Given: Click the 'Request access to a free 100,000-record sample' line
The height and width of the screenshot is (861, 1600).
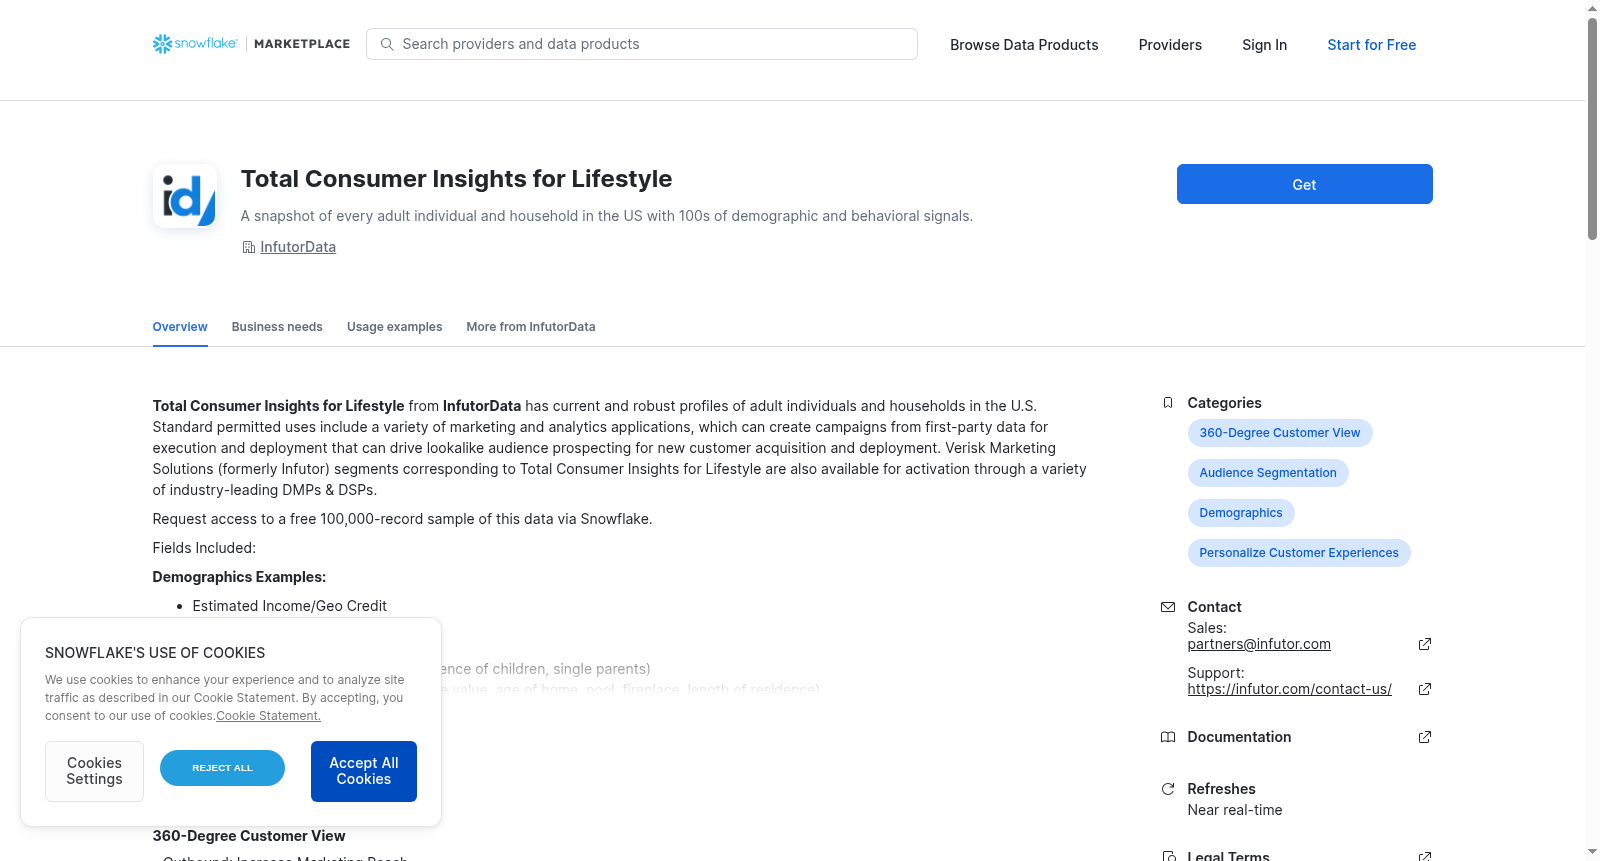Looking at the screenshot, I should point(402,519).
